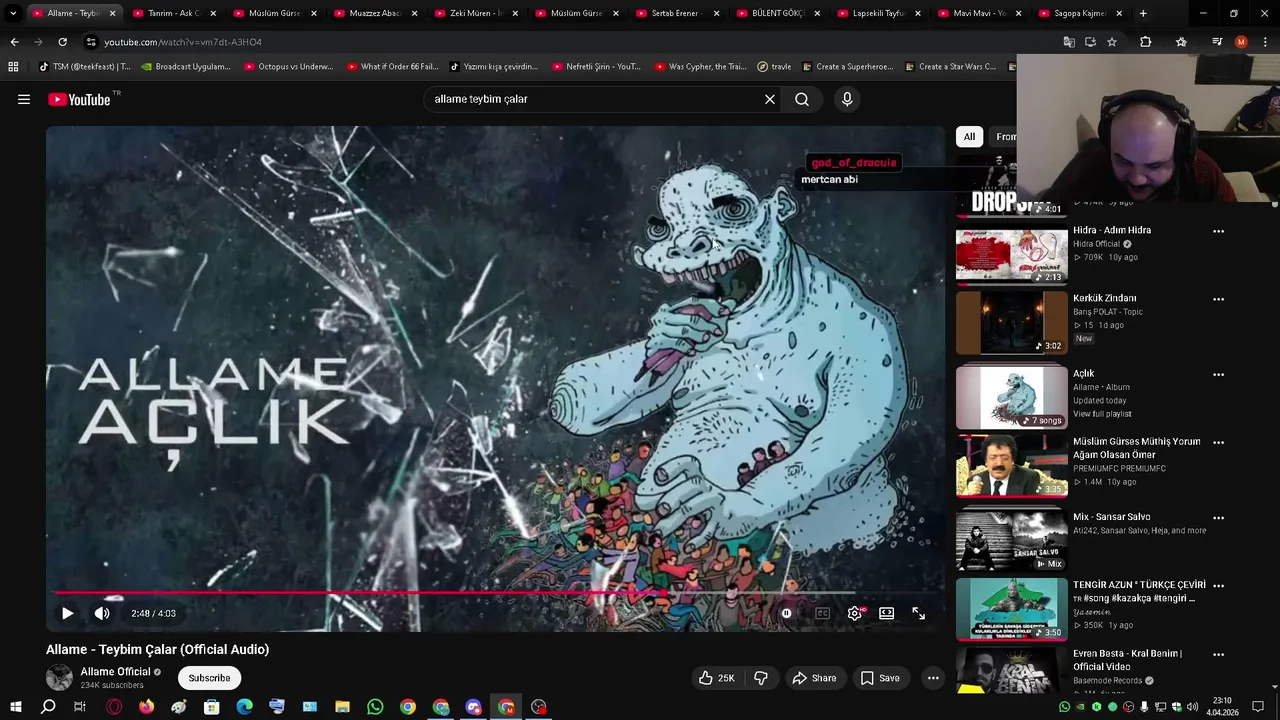Open options for Müslüm Gürses Müthiş Yorum

click(1218, 442)
